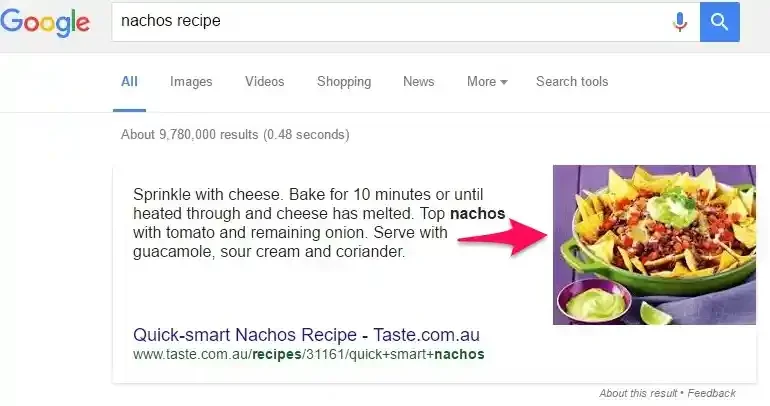The height and width of the screenshot is (406, 770).
Task: Activate voice search microphone icon
Action: coord(680,22)
